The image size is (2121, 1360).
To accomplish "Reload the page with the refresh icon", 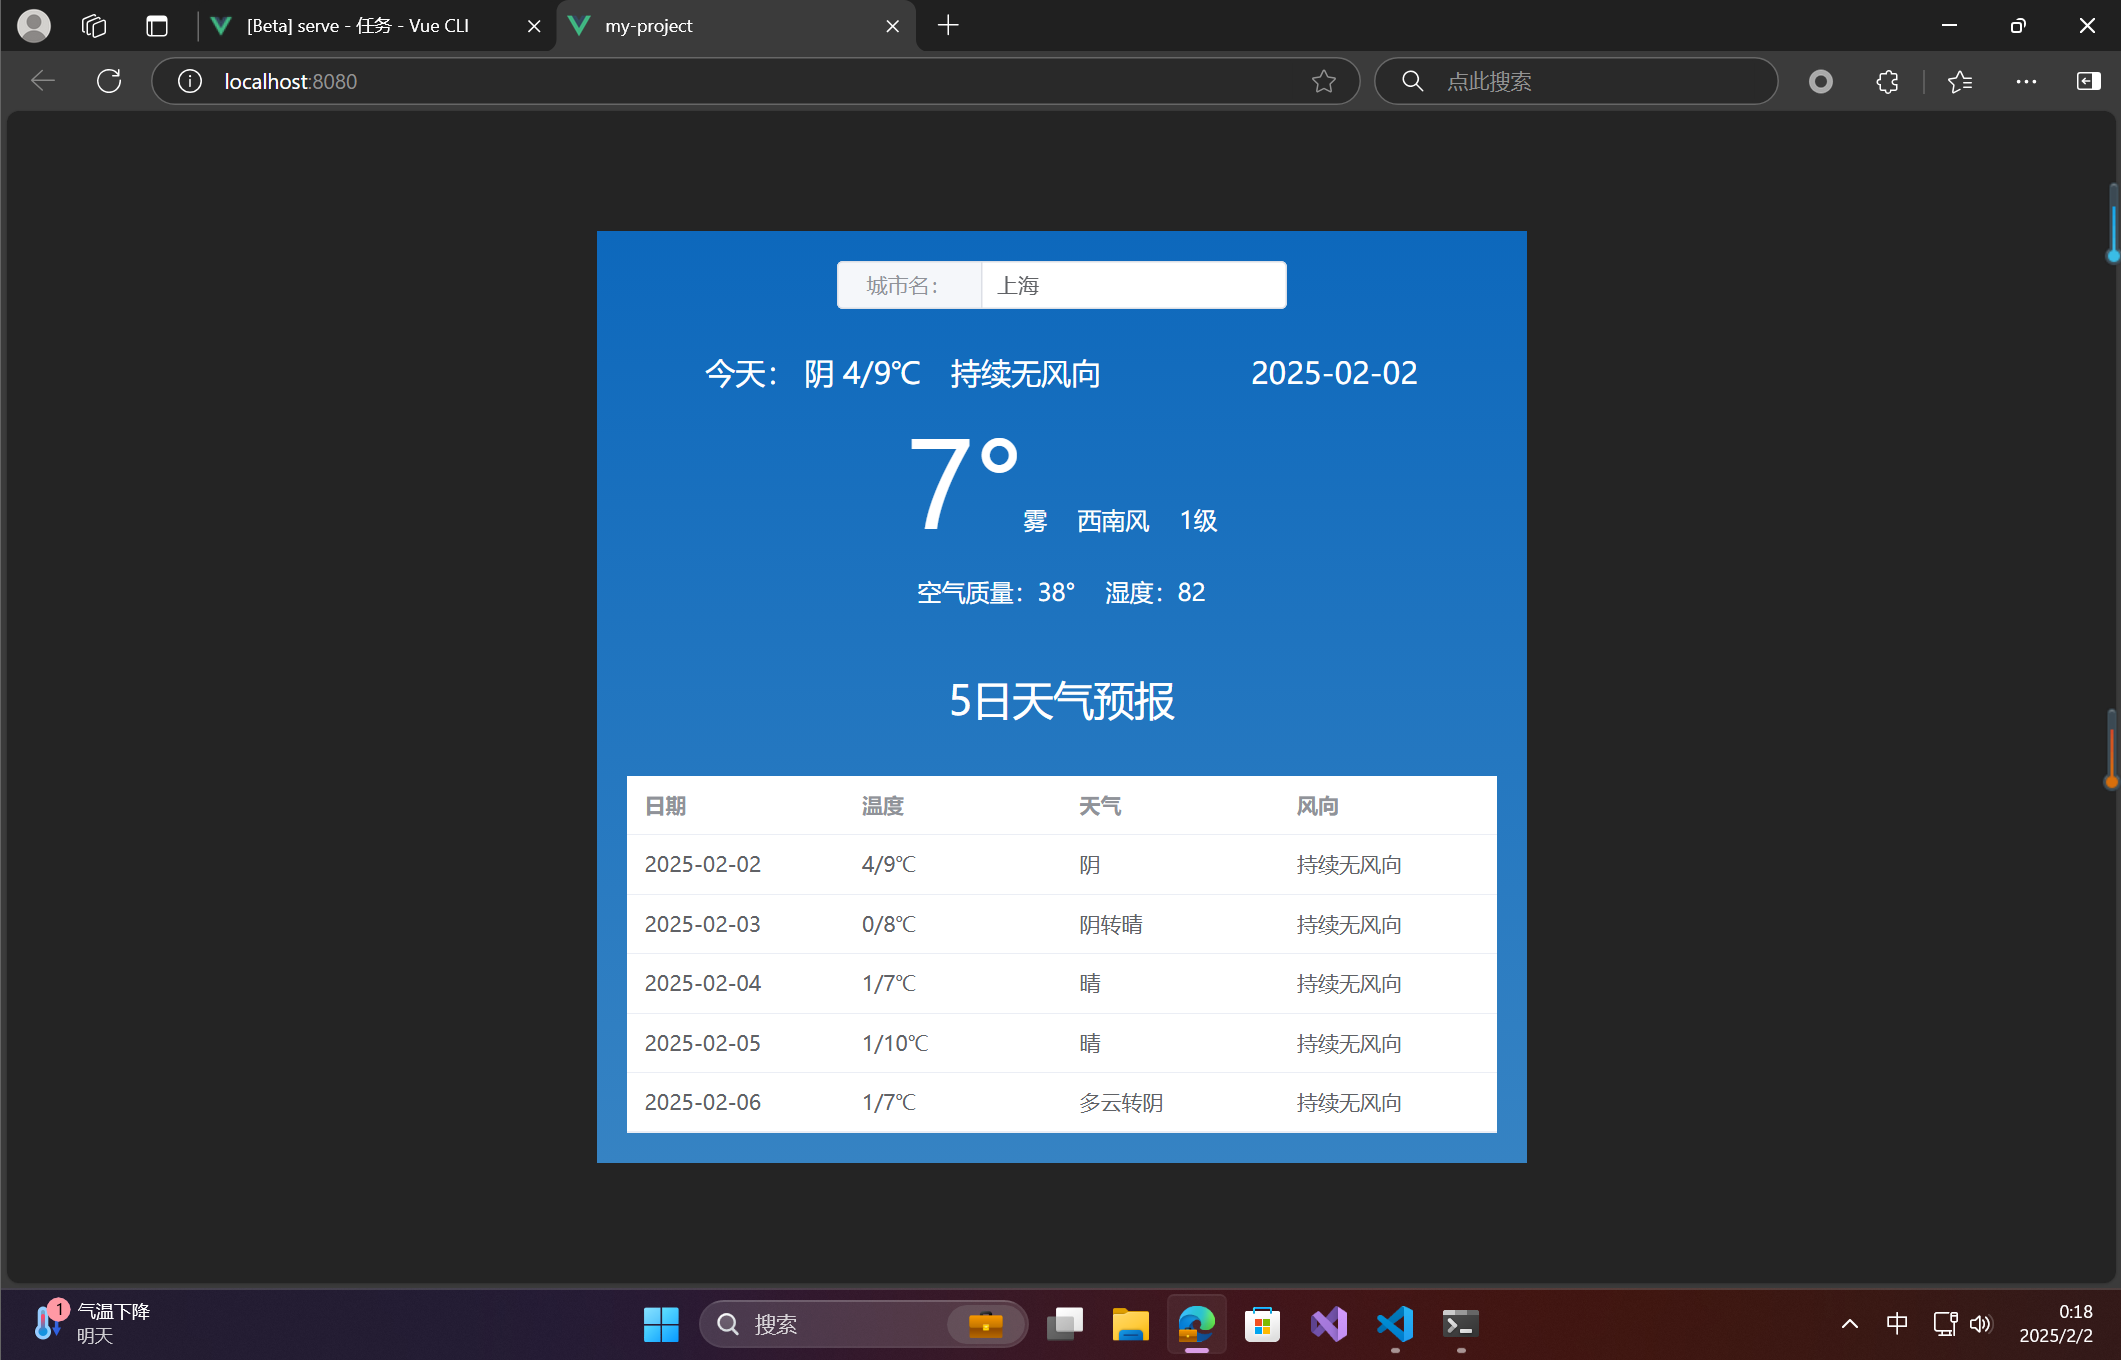I will pyautogui.click(x=108, y=81).
